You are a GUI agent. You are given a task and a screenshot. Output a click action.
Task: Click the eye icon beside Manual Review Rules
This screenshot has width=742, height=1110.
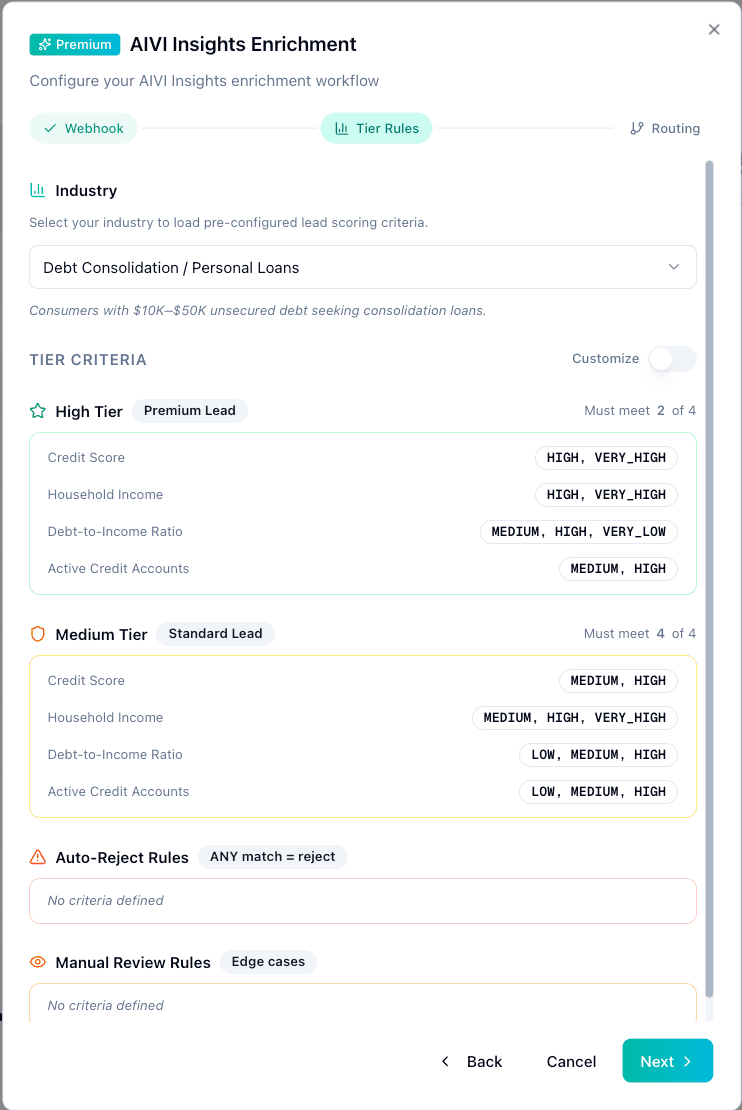pyautogui.click(x=37, y=962)
